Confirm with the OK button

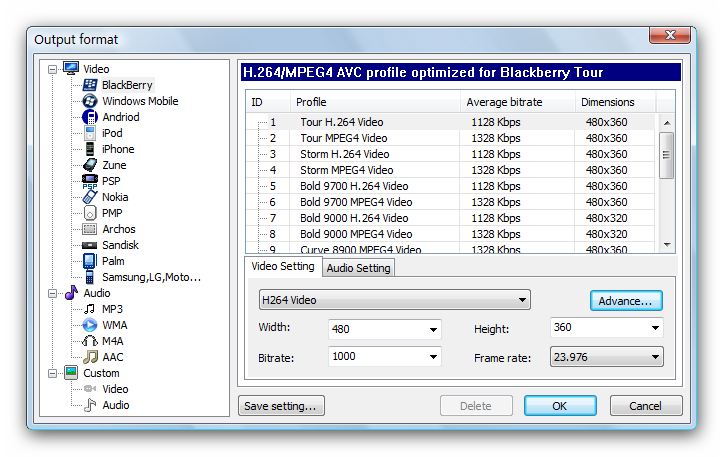tap(560, 406)
